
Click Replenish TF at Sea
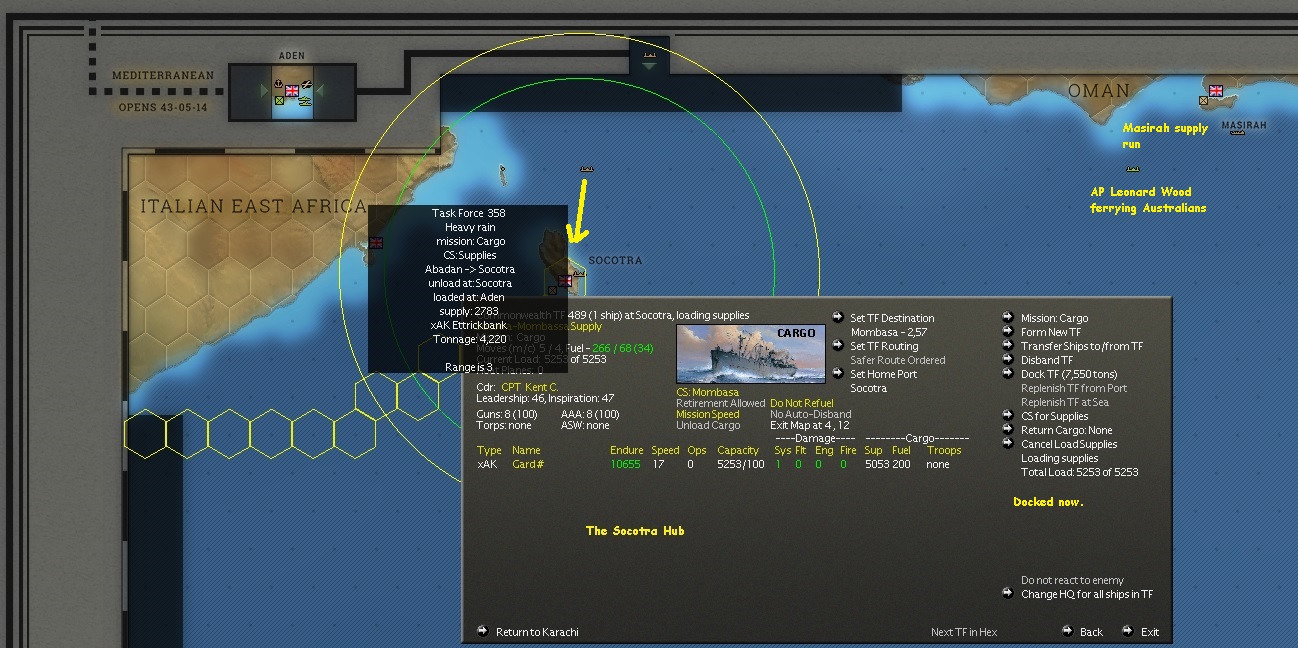click(x=1064, y=402)
